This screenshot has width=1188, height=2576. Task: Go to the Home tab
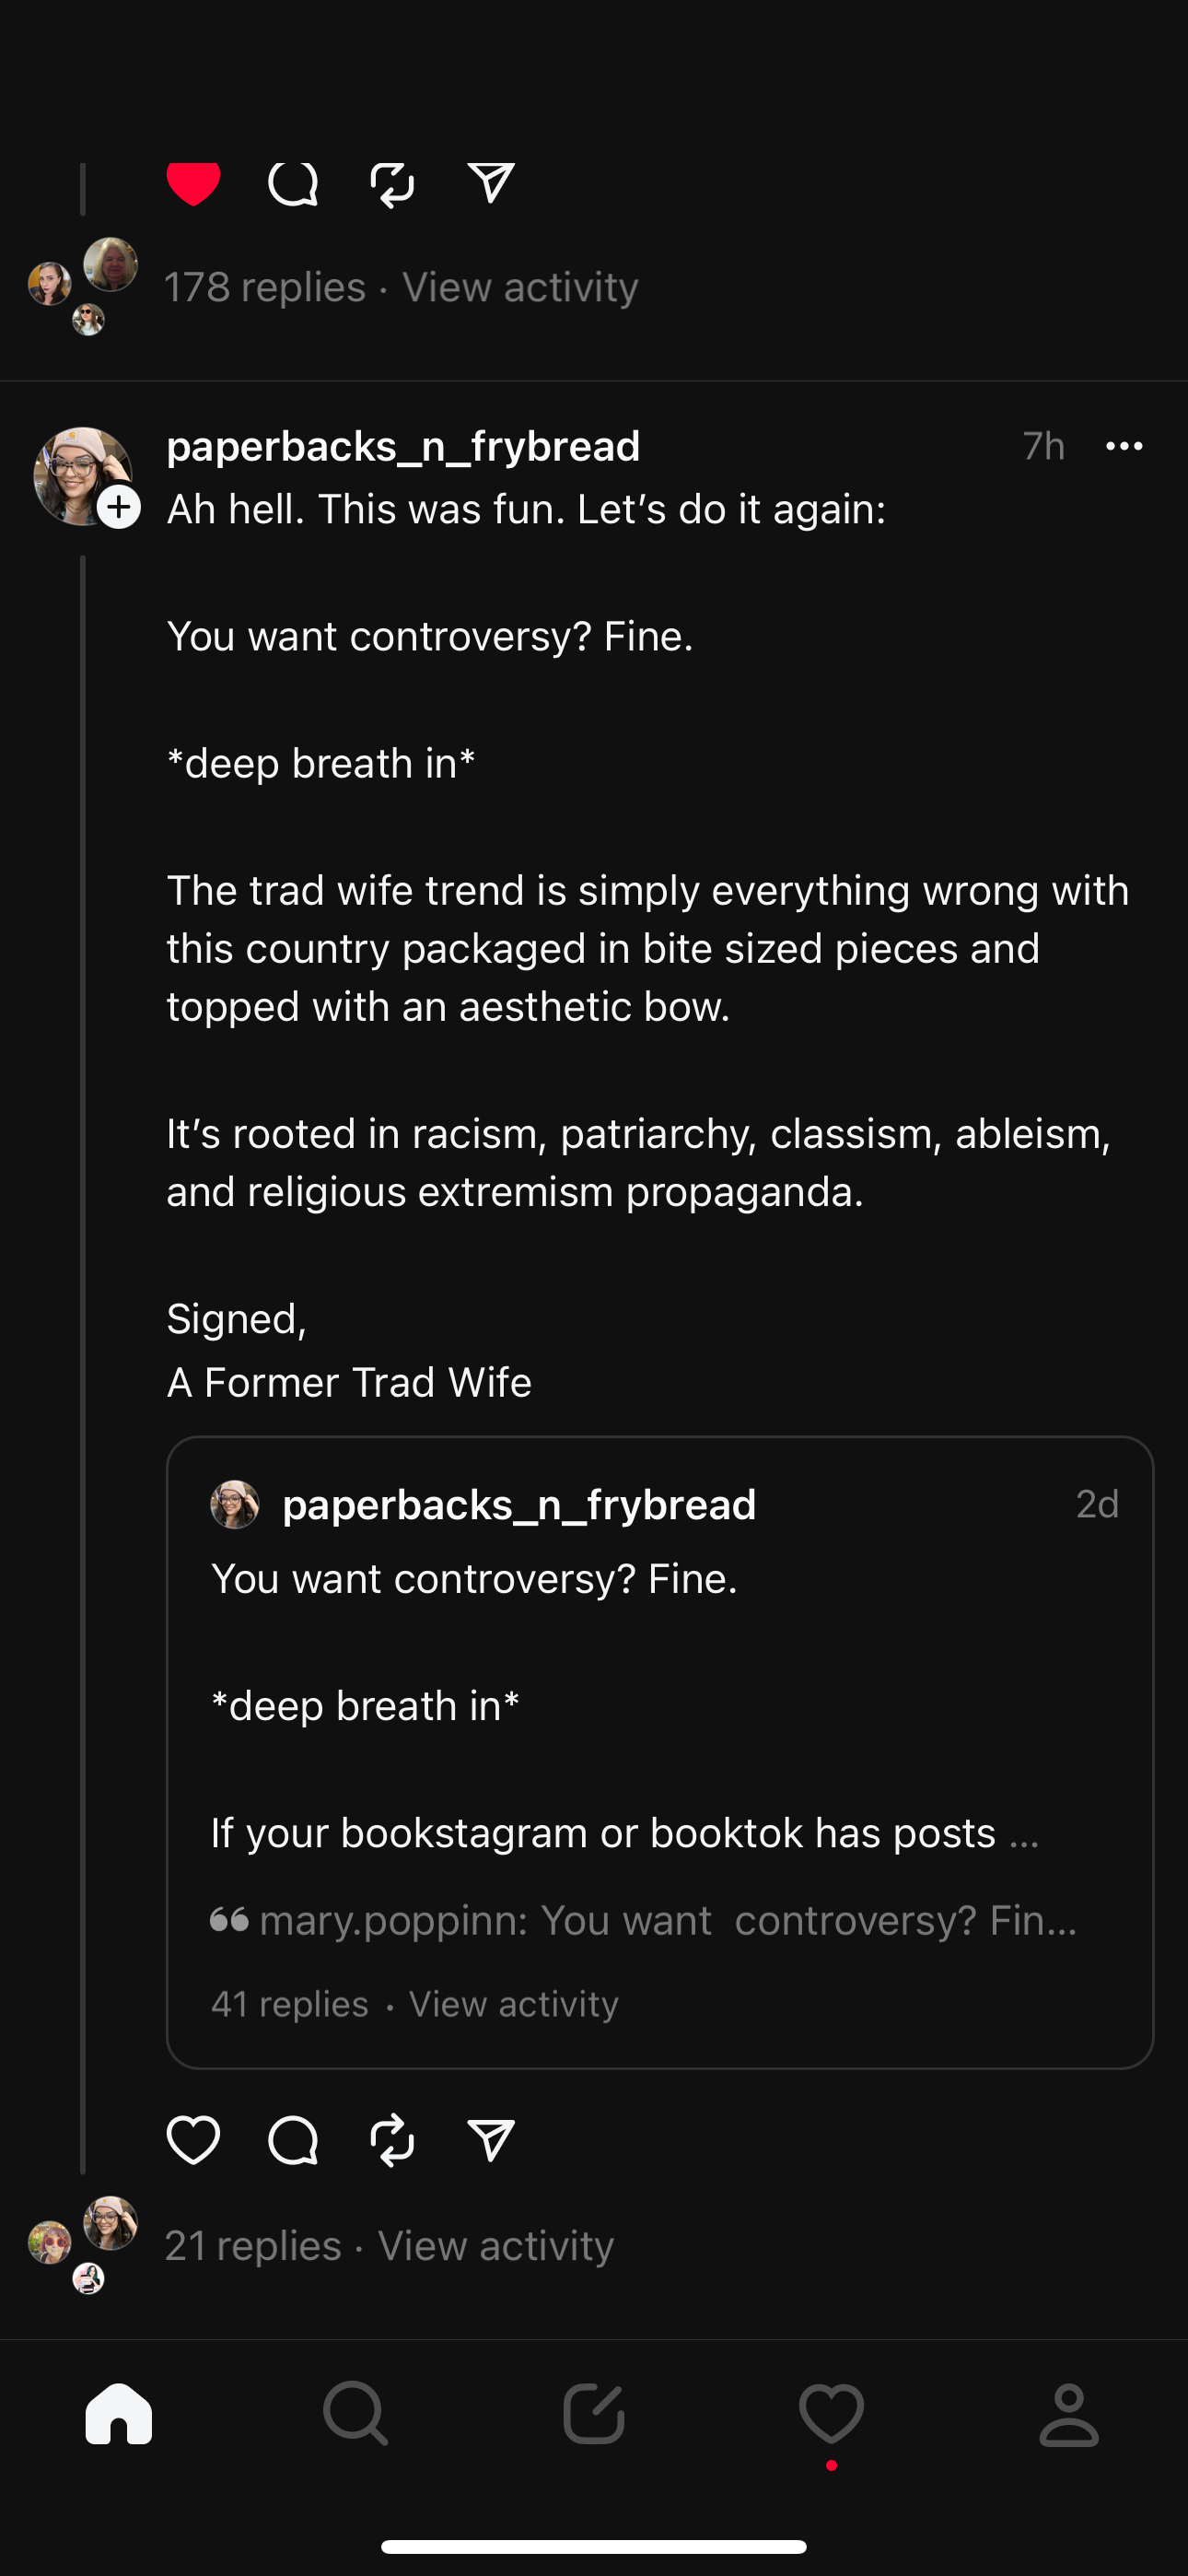tap(119, 2414)
